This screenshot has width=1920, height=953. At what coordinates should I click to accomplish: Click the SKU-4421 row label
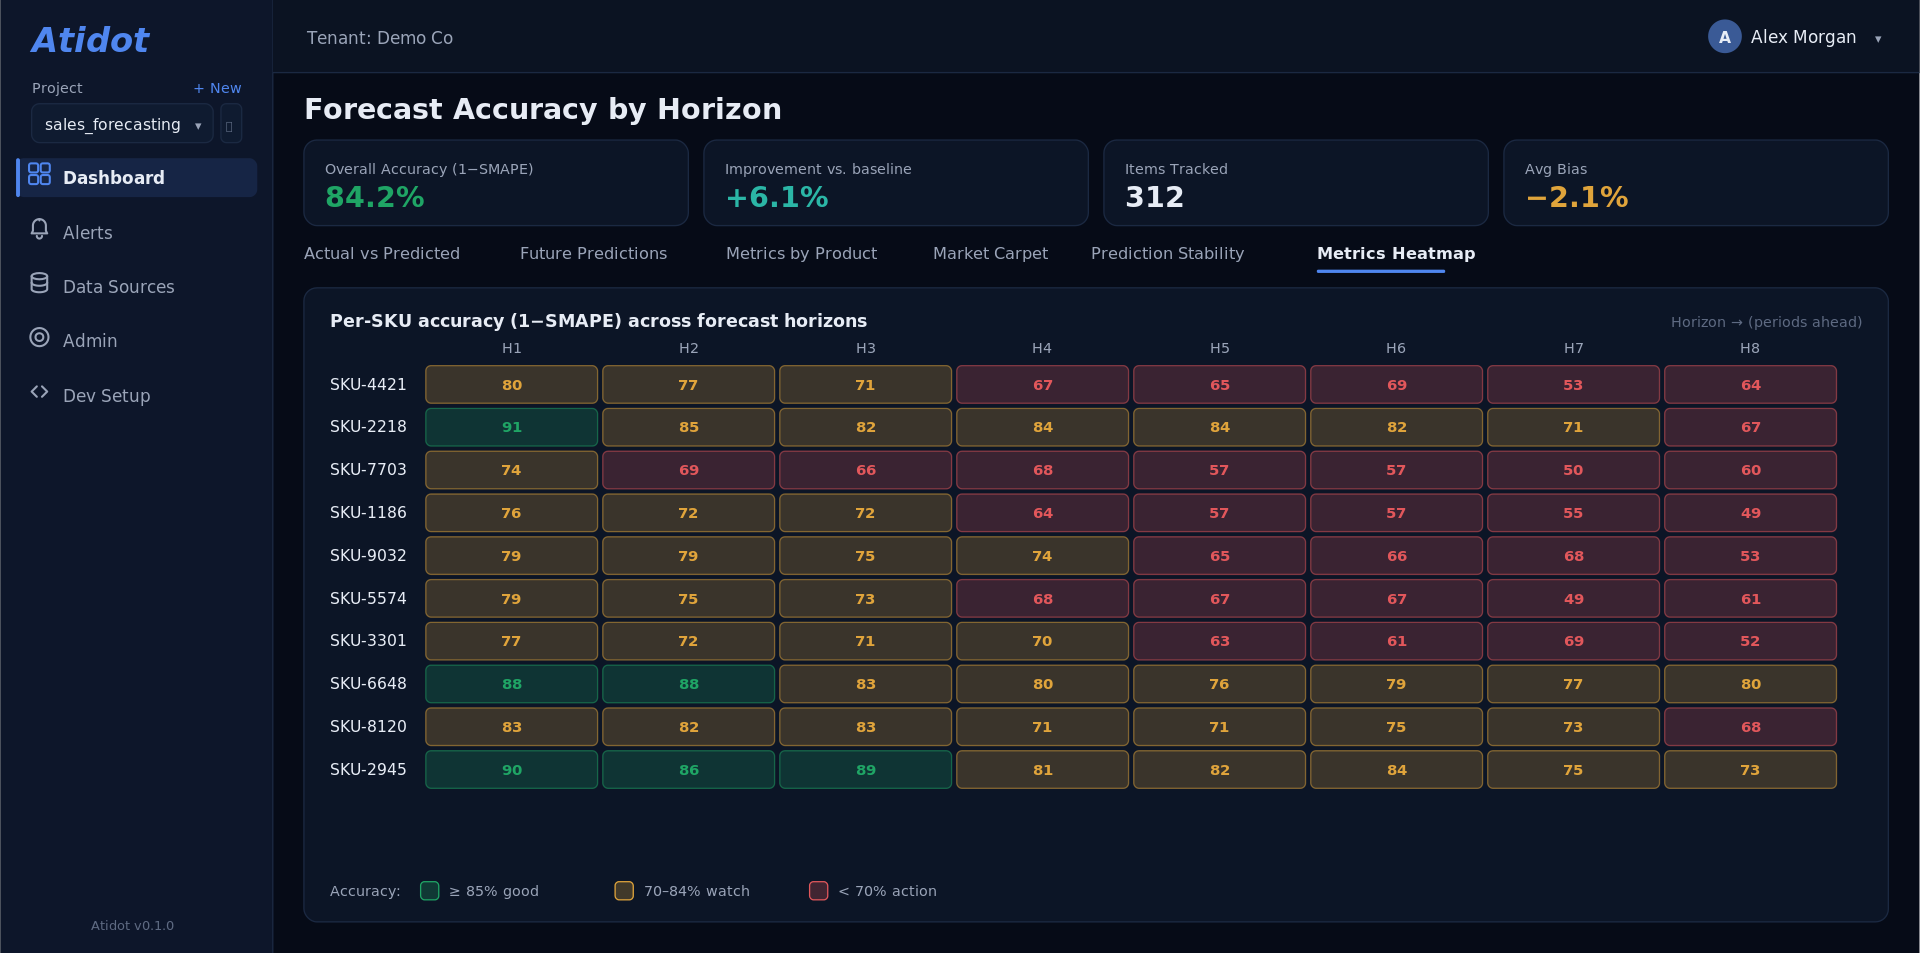click(x=368, y=385)
